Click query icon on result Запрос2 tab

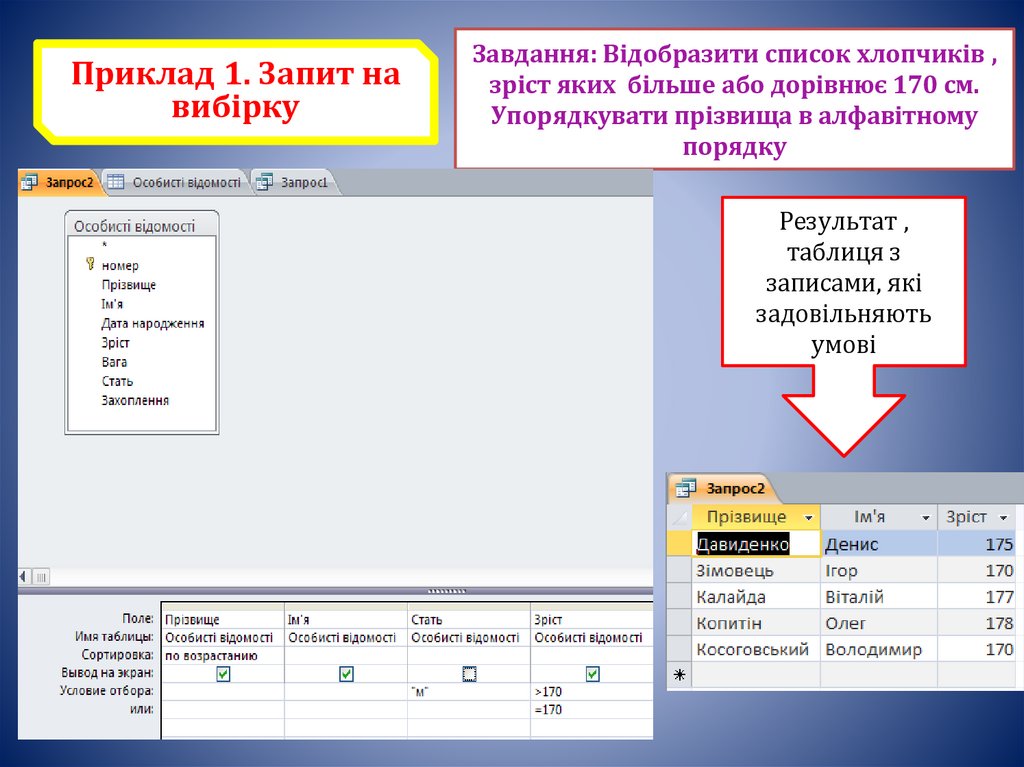click(x=686, y=488)
